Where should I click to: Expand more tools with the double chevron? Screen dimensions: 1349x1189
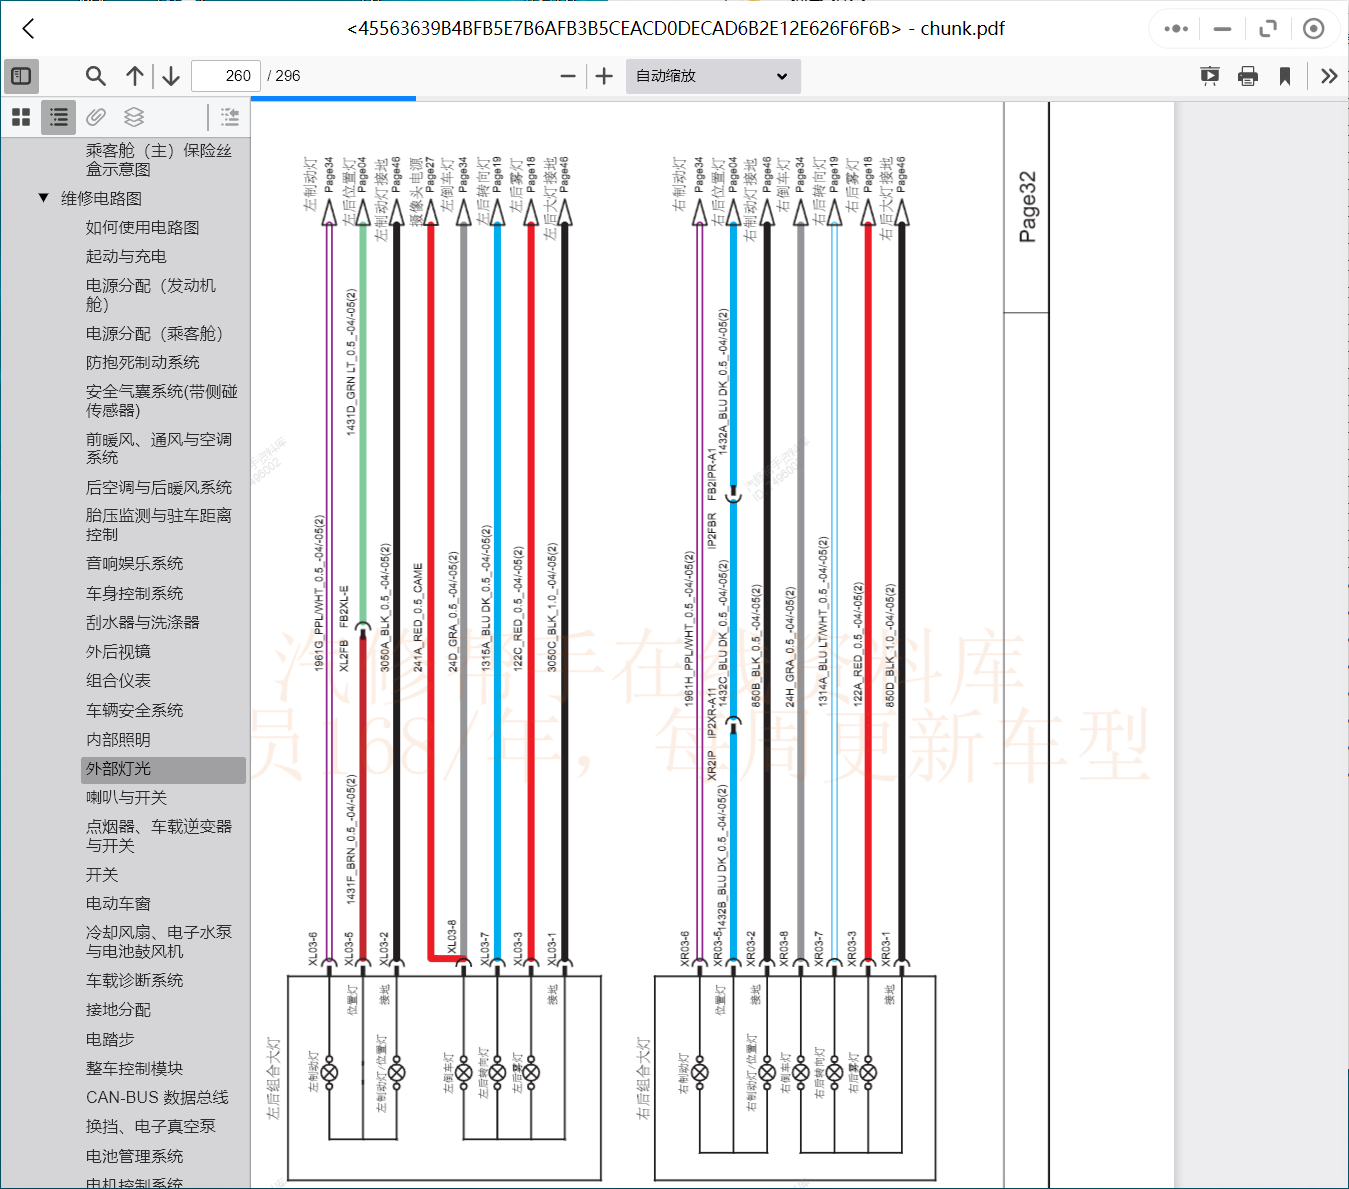click(x=1328, y=75)
